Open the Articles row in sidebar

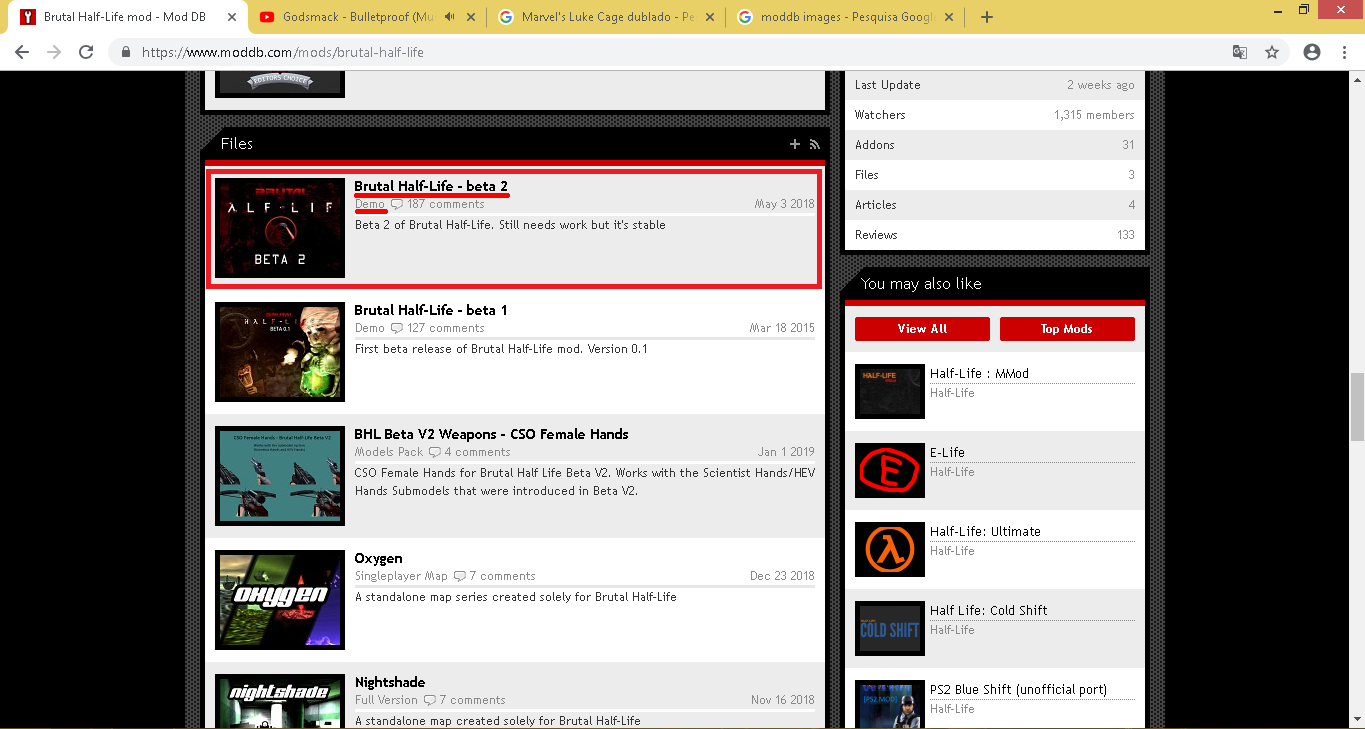click(x=995, y=205)
